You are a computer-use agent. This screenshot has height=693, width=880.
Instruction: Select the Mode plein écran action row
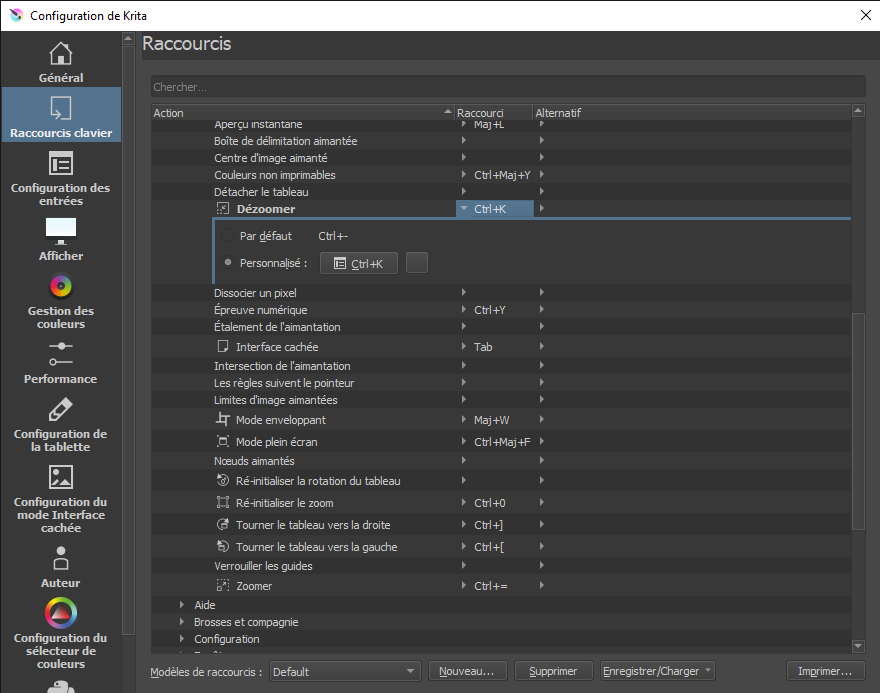(x=280, y=442)
